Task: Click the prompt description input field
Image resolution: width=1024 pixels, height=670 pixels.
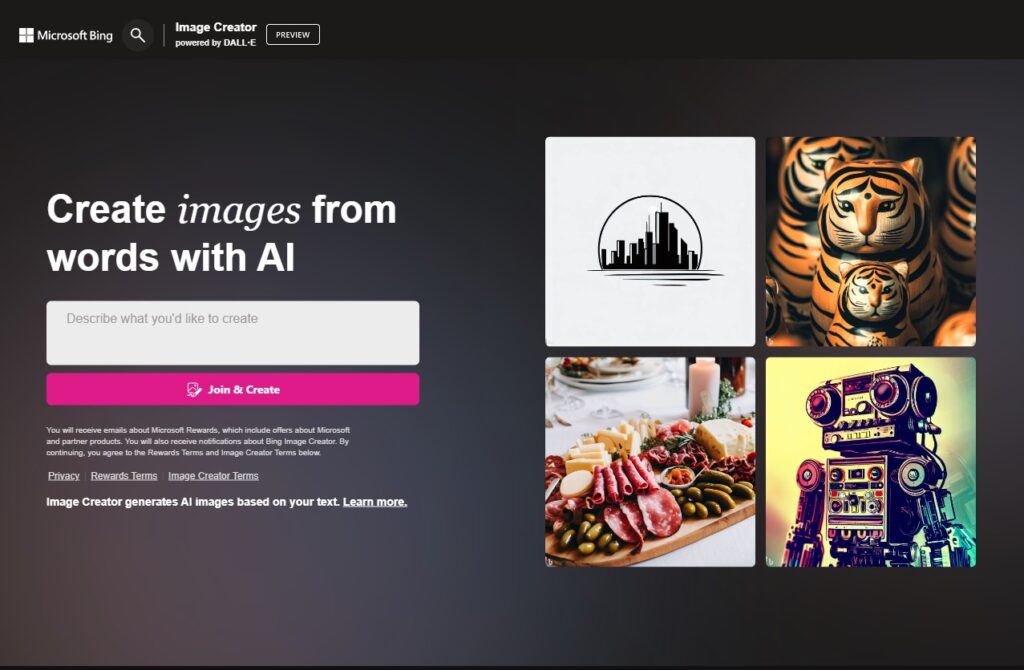Action: tap(232, 332)
